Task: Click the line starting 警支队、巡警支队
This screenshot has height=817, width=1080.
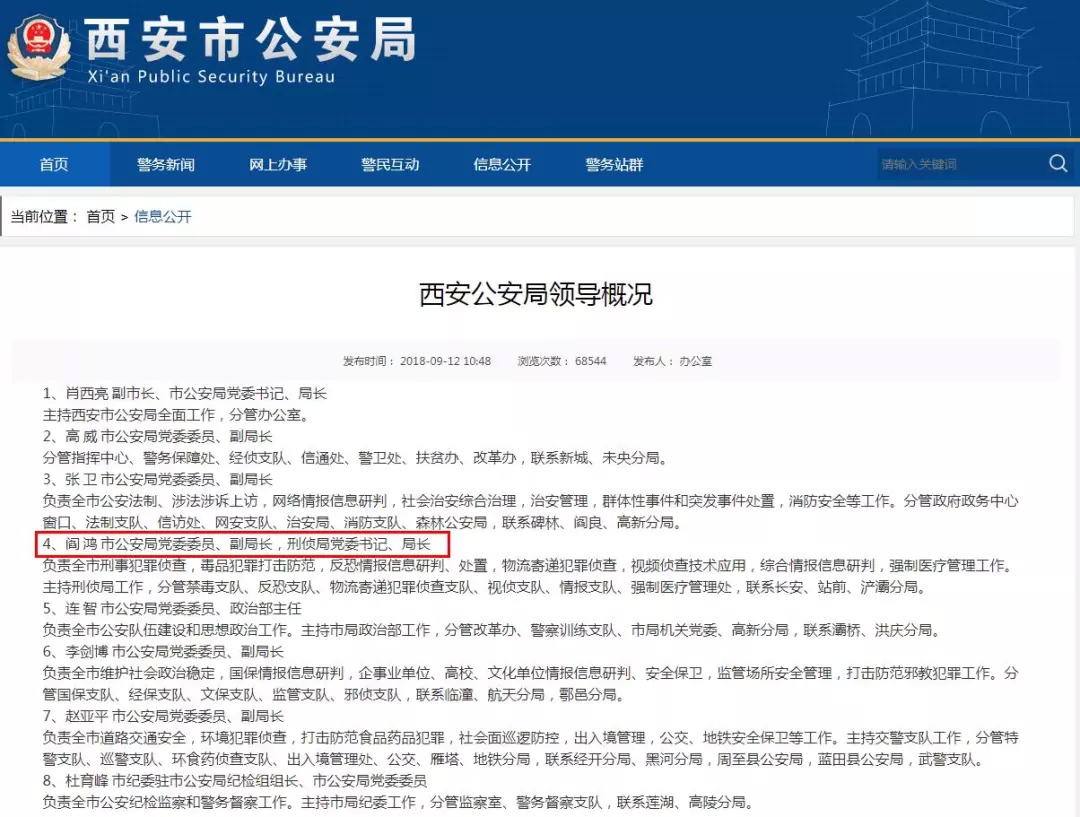Action: tap(514, 759)
